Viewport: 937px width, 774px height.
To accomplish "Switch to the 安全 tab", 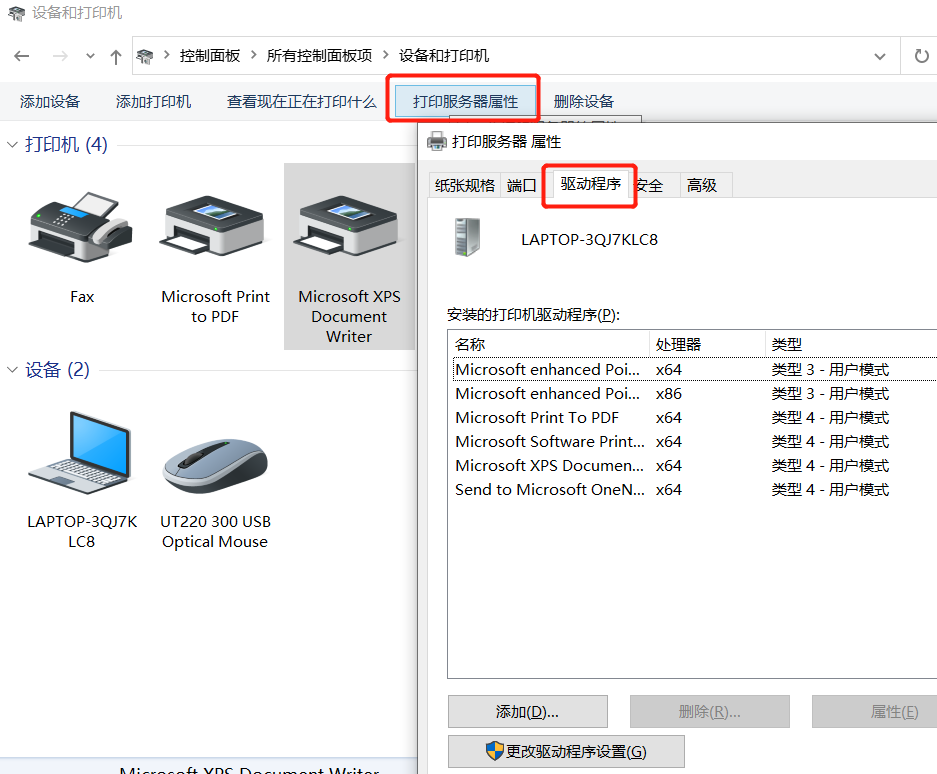I will pyautogui.click(x=653, y=185).
